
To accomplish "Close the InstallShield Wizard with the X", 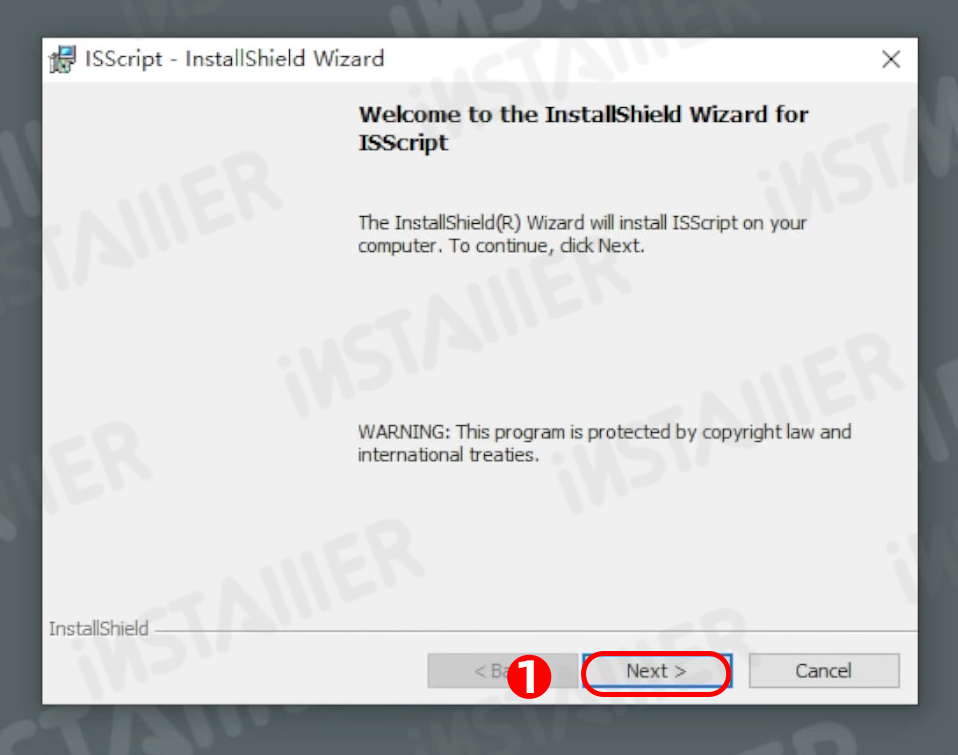I will [x=891, y=59].
